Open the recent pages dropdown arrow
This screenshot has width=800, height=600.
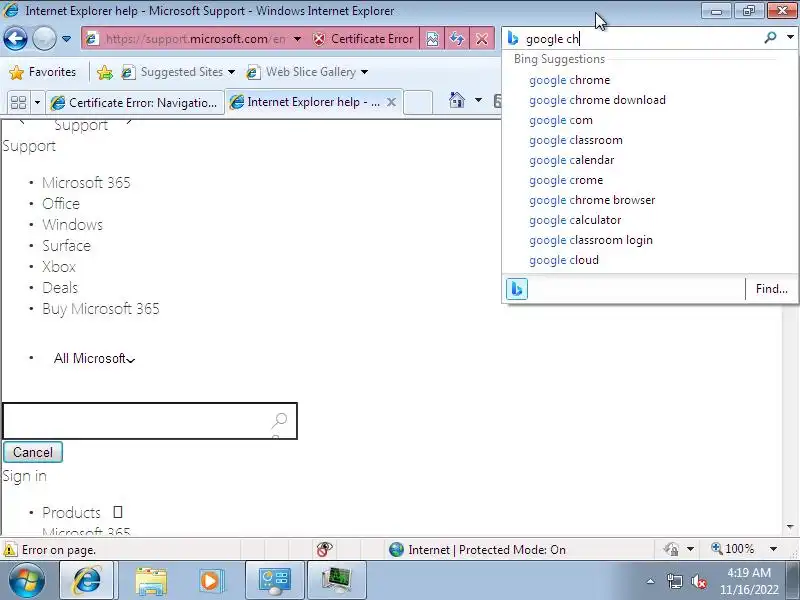66,39
